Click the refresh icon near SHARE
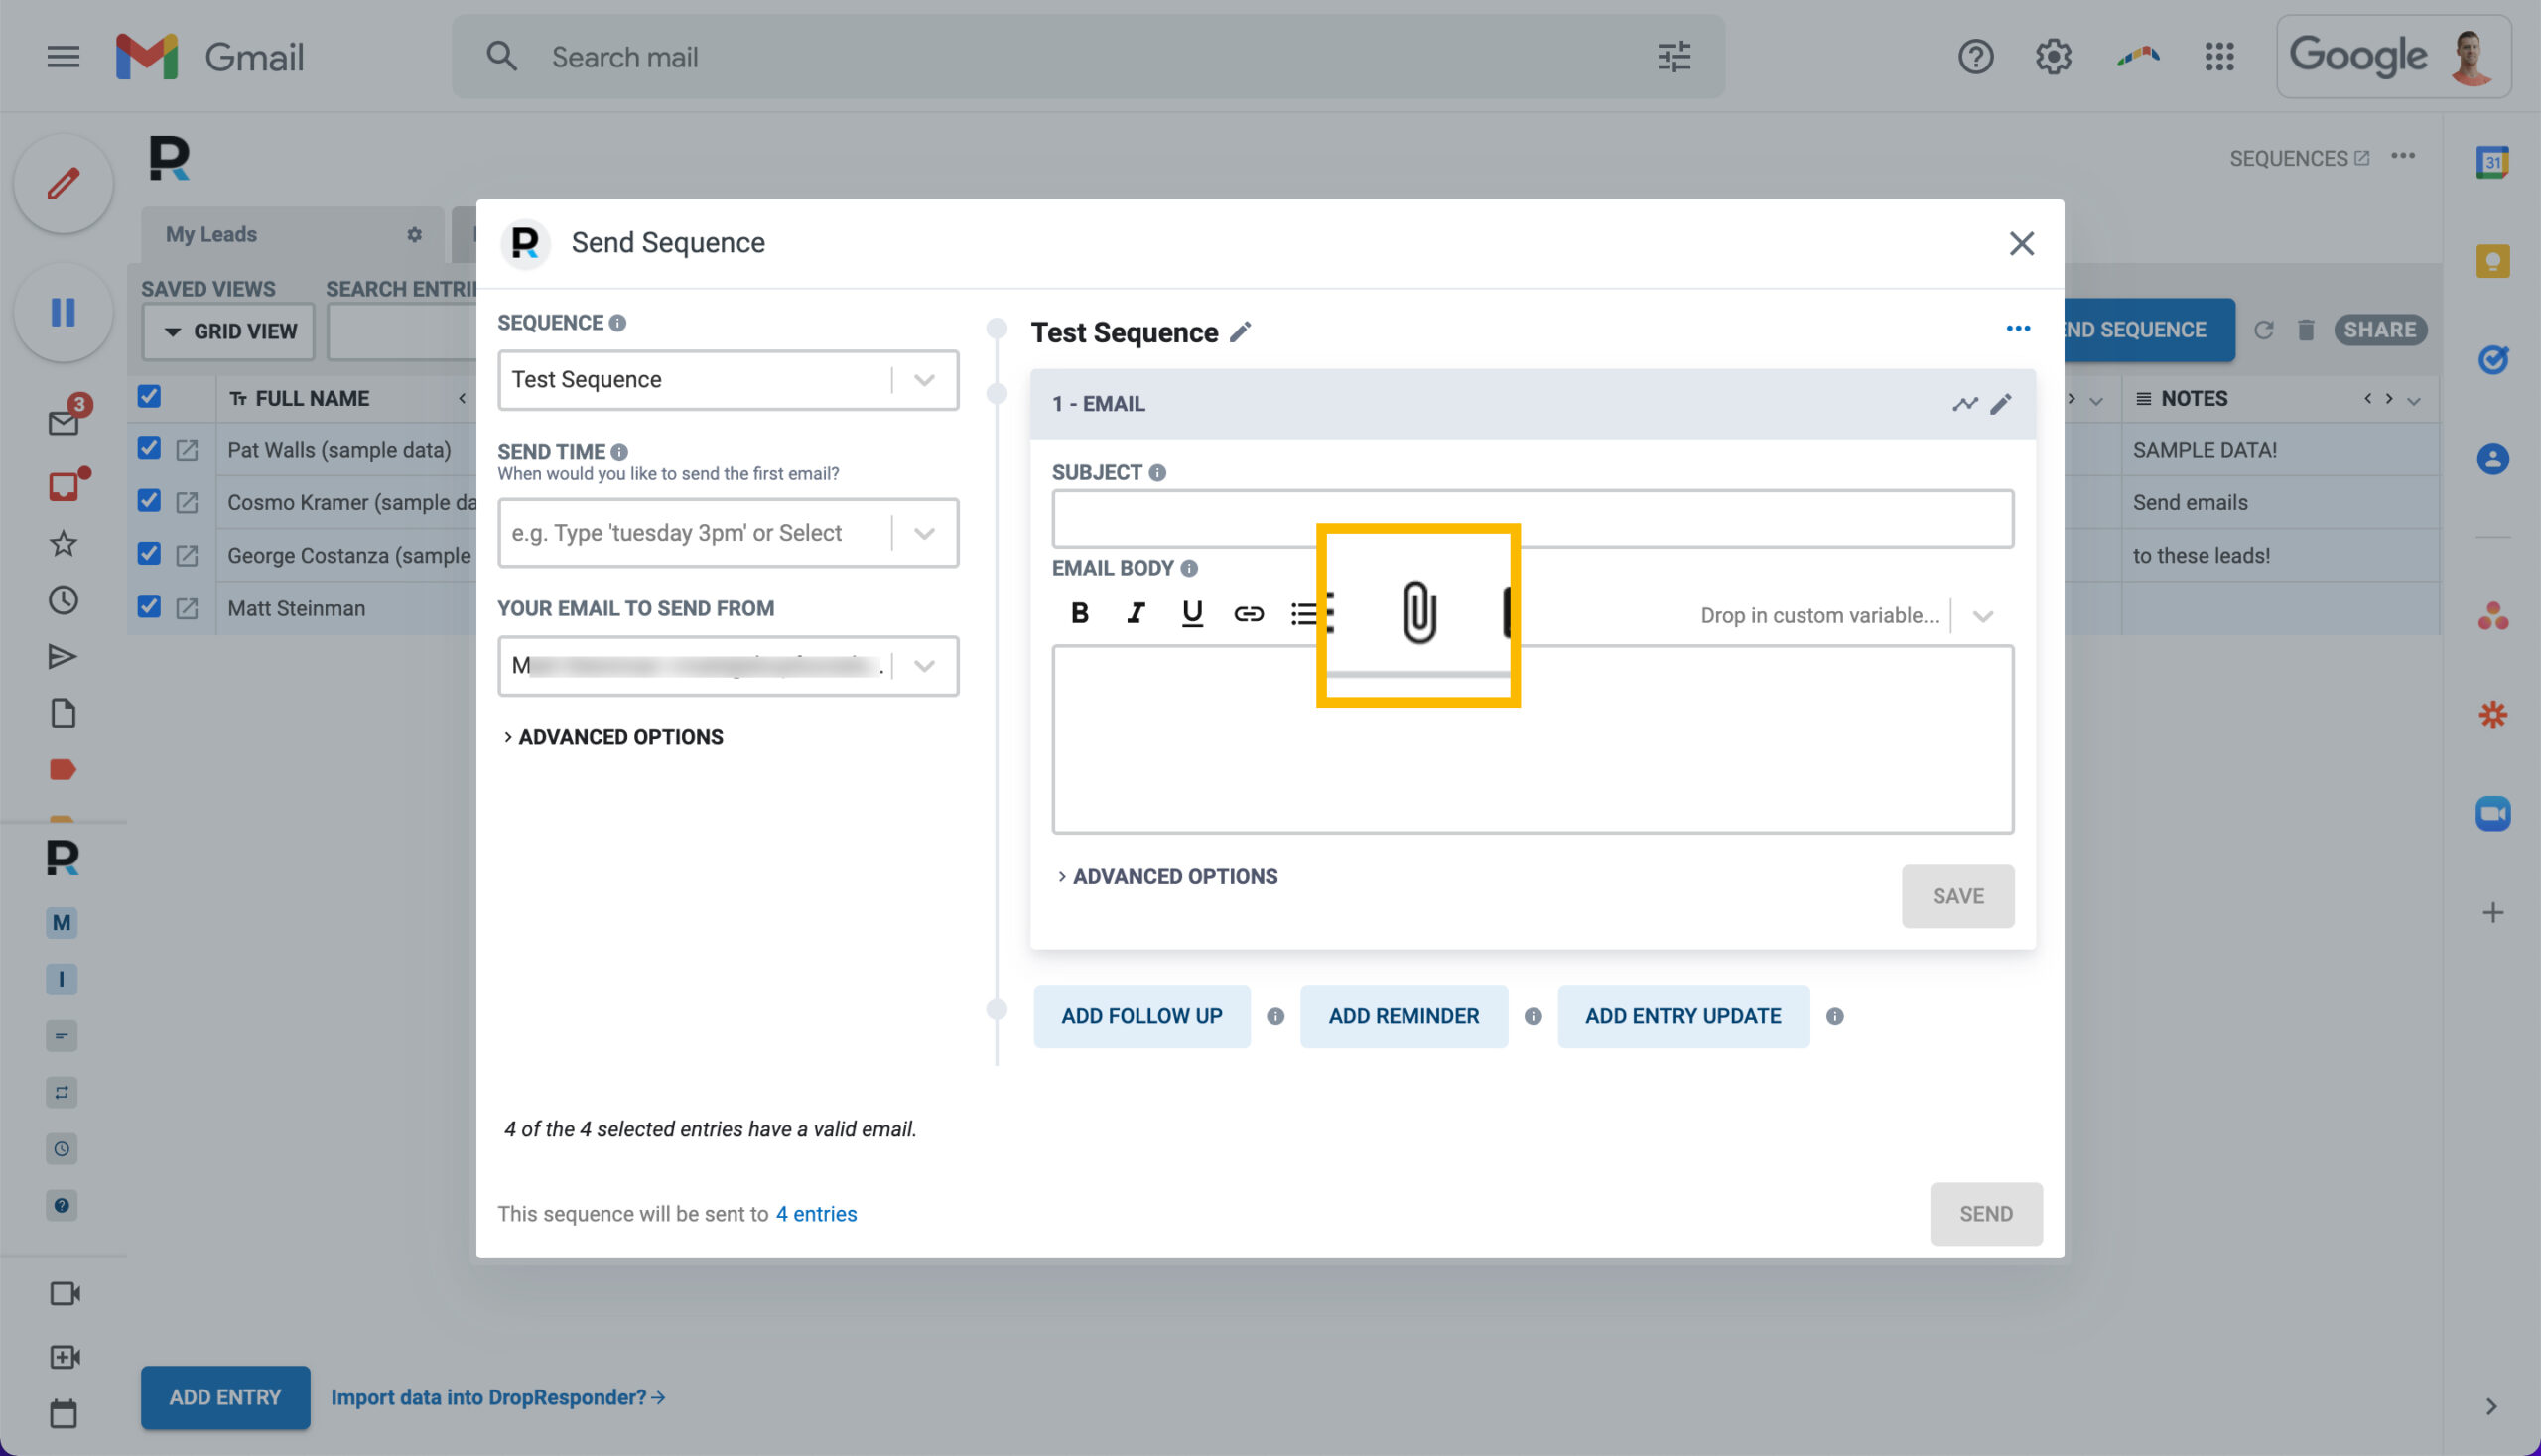The width and height of the screenshot is (2541, 1456). pyautogui.click(x=2263, y=330)
